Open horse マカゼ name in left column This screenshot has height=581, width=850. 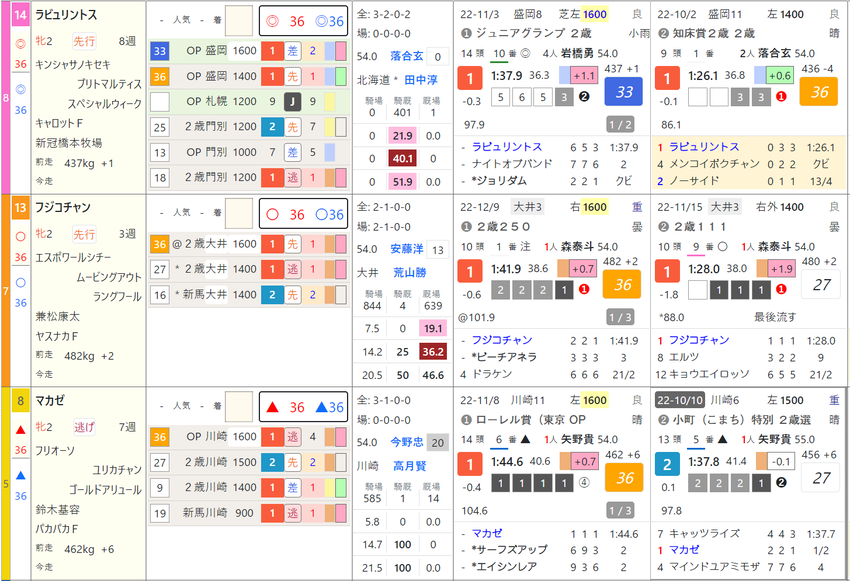50,401
